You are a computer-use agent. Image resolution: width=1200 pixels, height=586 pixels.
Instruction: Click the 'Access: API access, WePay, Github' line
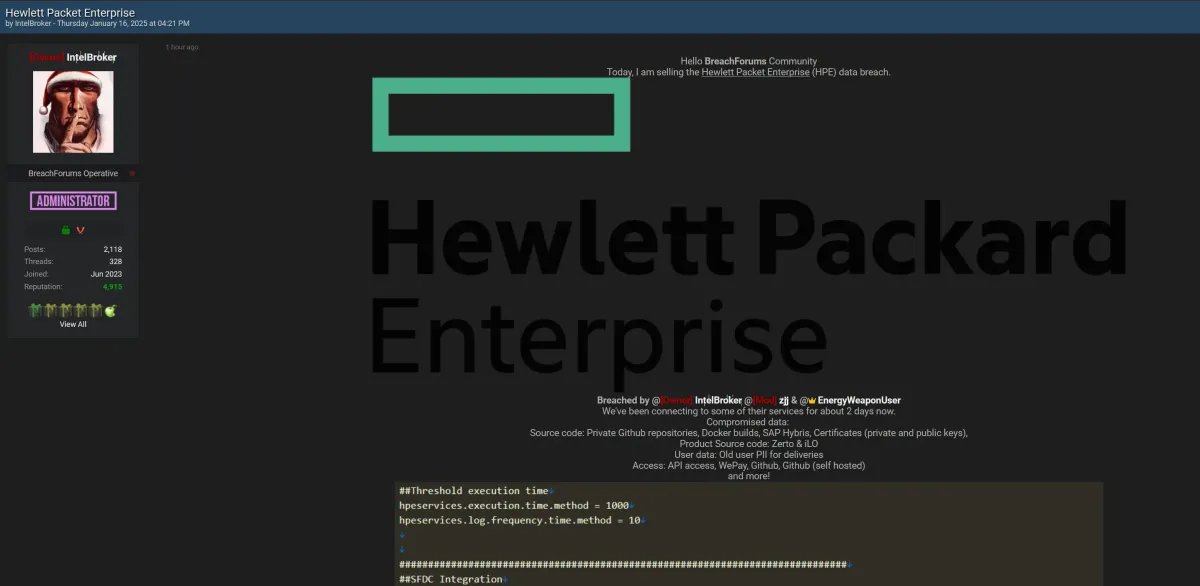tap(749, 466)
